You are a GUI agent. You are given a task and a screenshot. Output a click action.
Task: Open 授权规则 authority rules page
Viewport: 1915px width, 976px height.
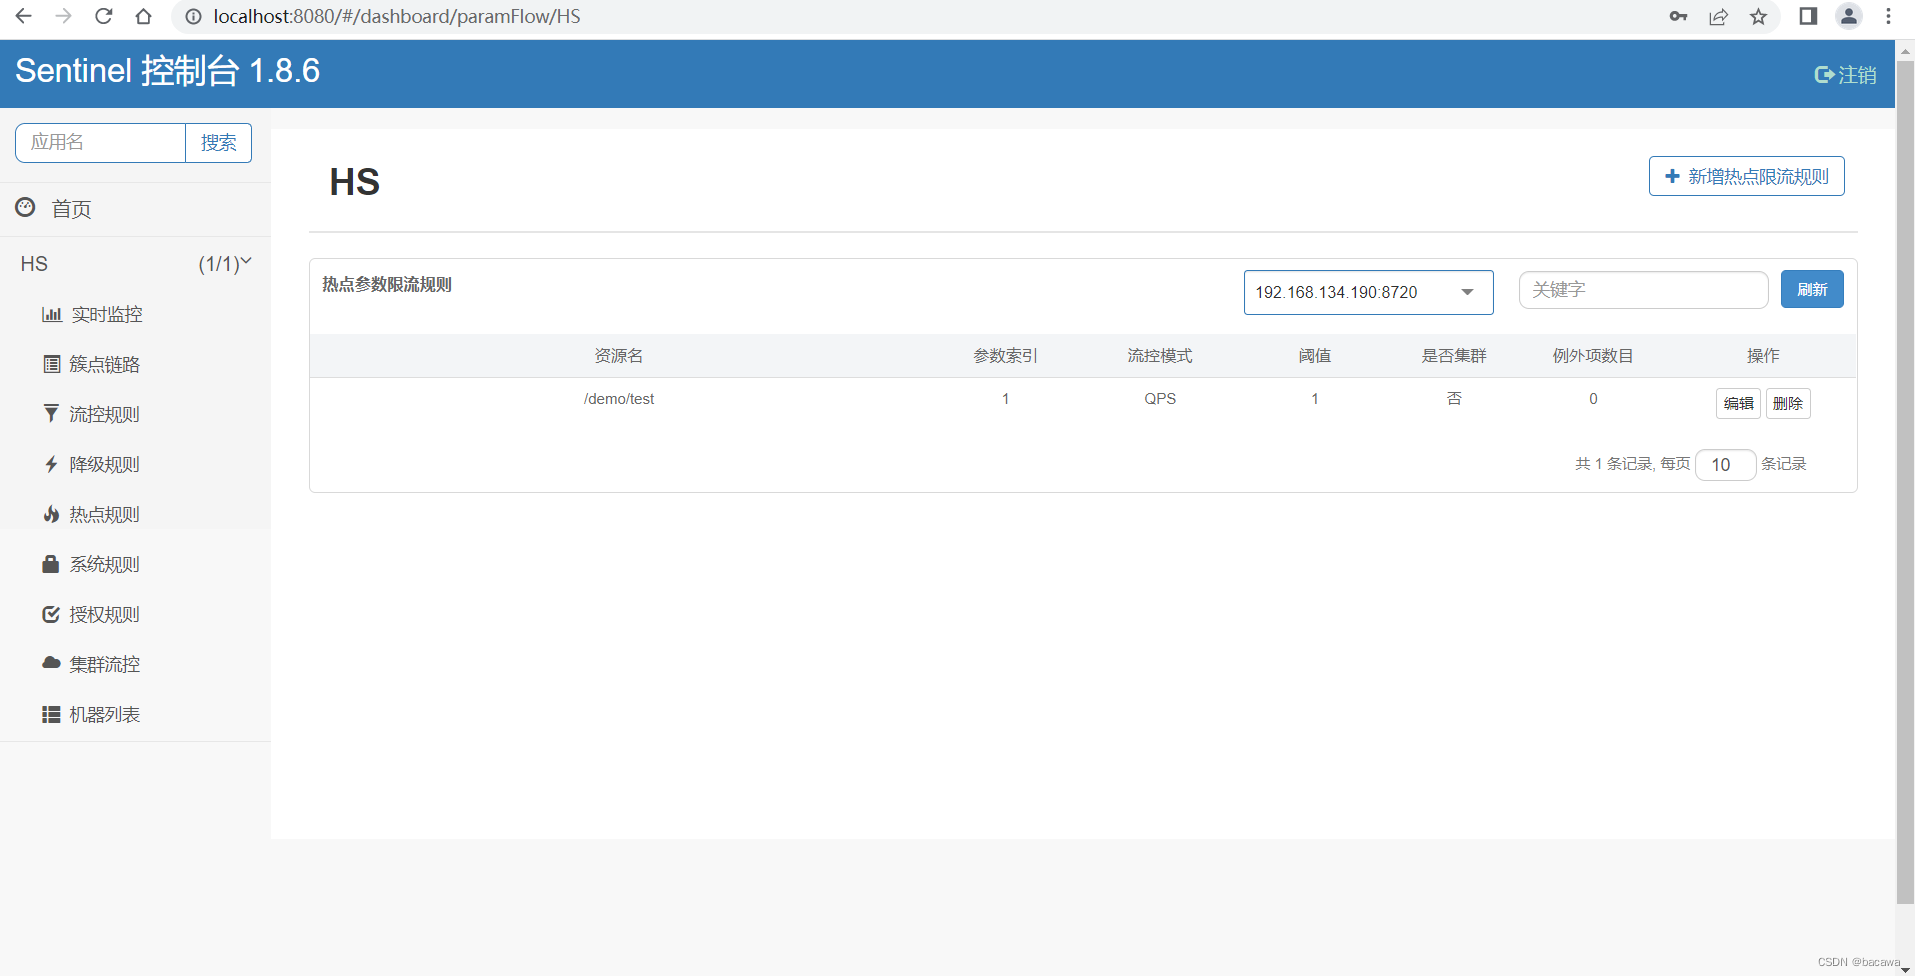point(104,614)
